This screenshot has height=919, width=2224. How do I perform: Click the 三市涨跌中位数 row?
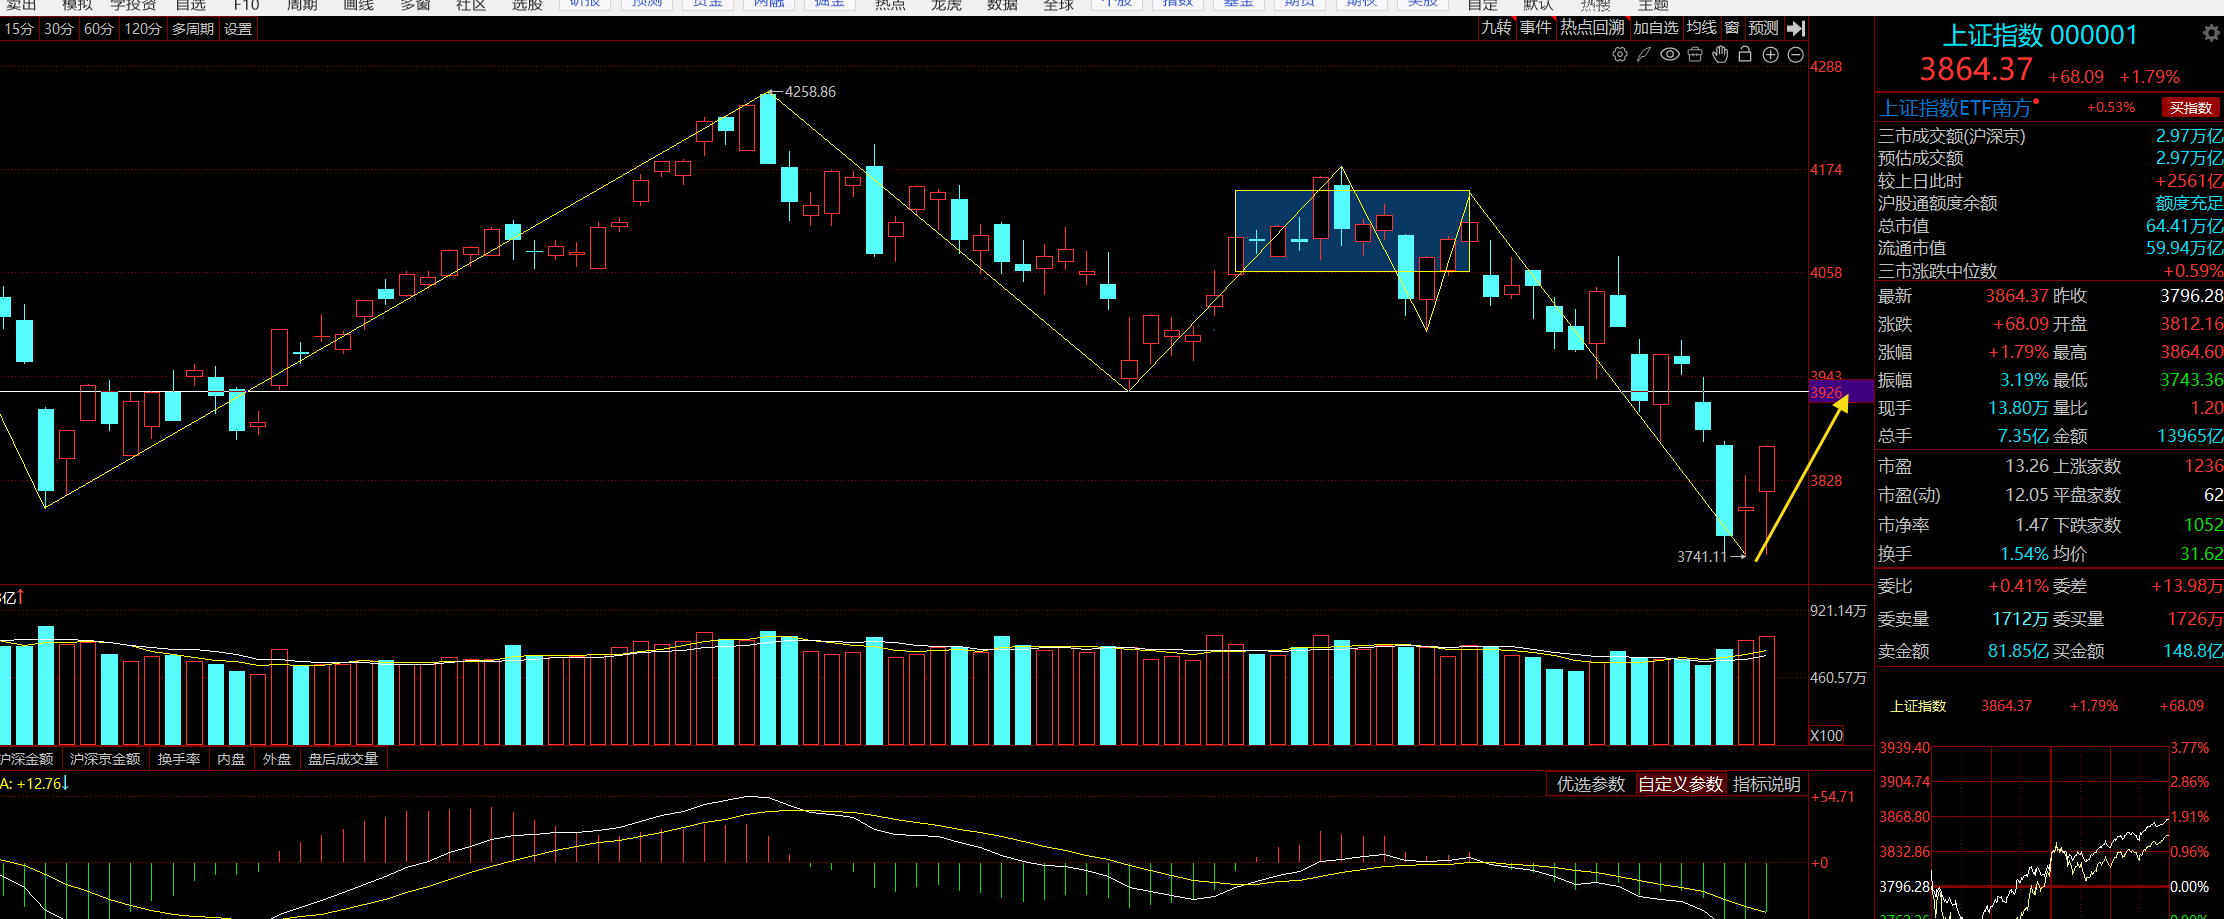[2050, 271]
